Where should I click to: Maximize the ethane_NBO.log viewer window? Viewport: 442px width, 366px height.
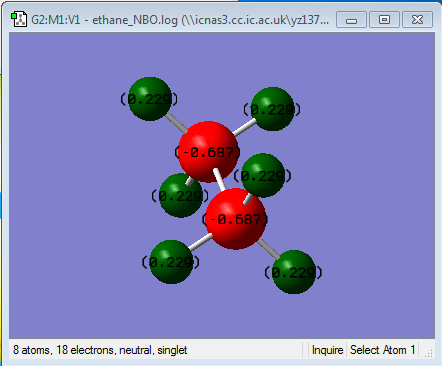coord(384,20)
